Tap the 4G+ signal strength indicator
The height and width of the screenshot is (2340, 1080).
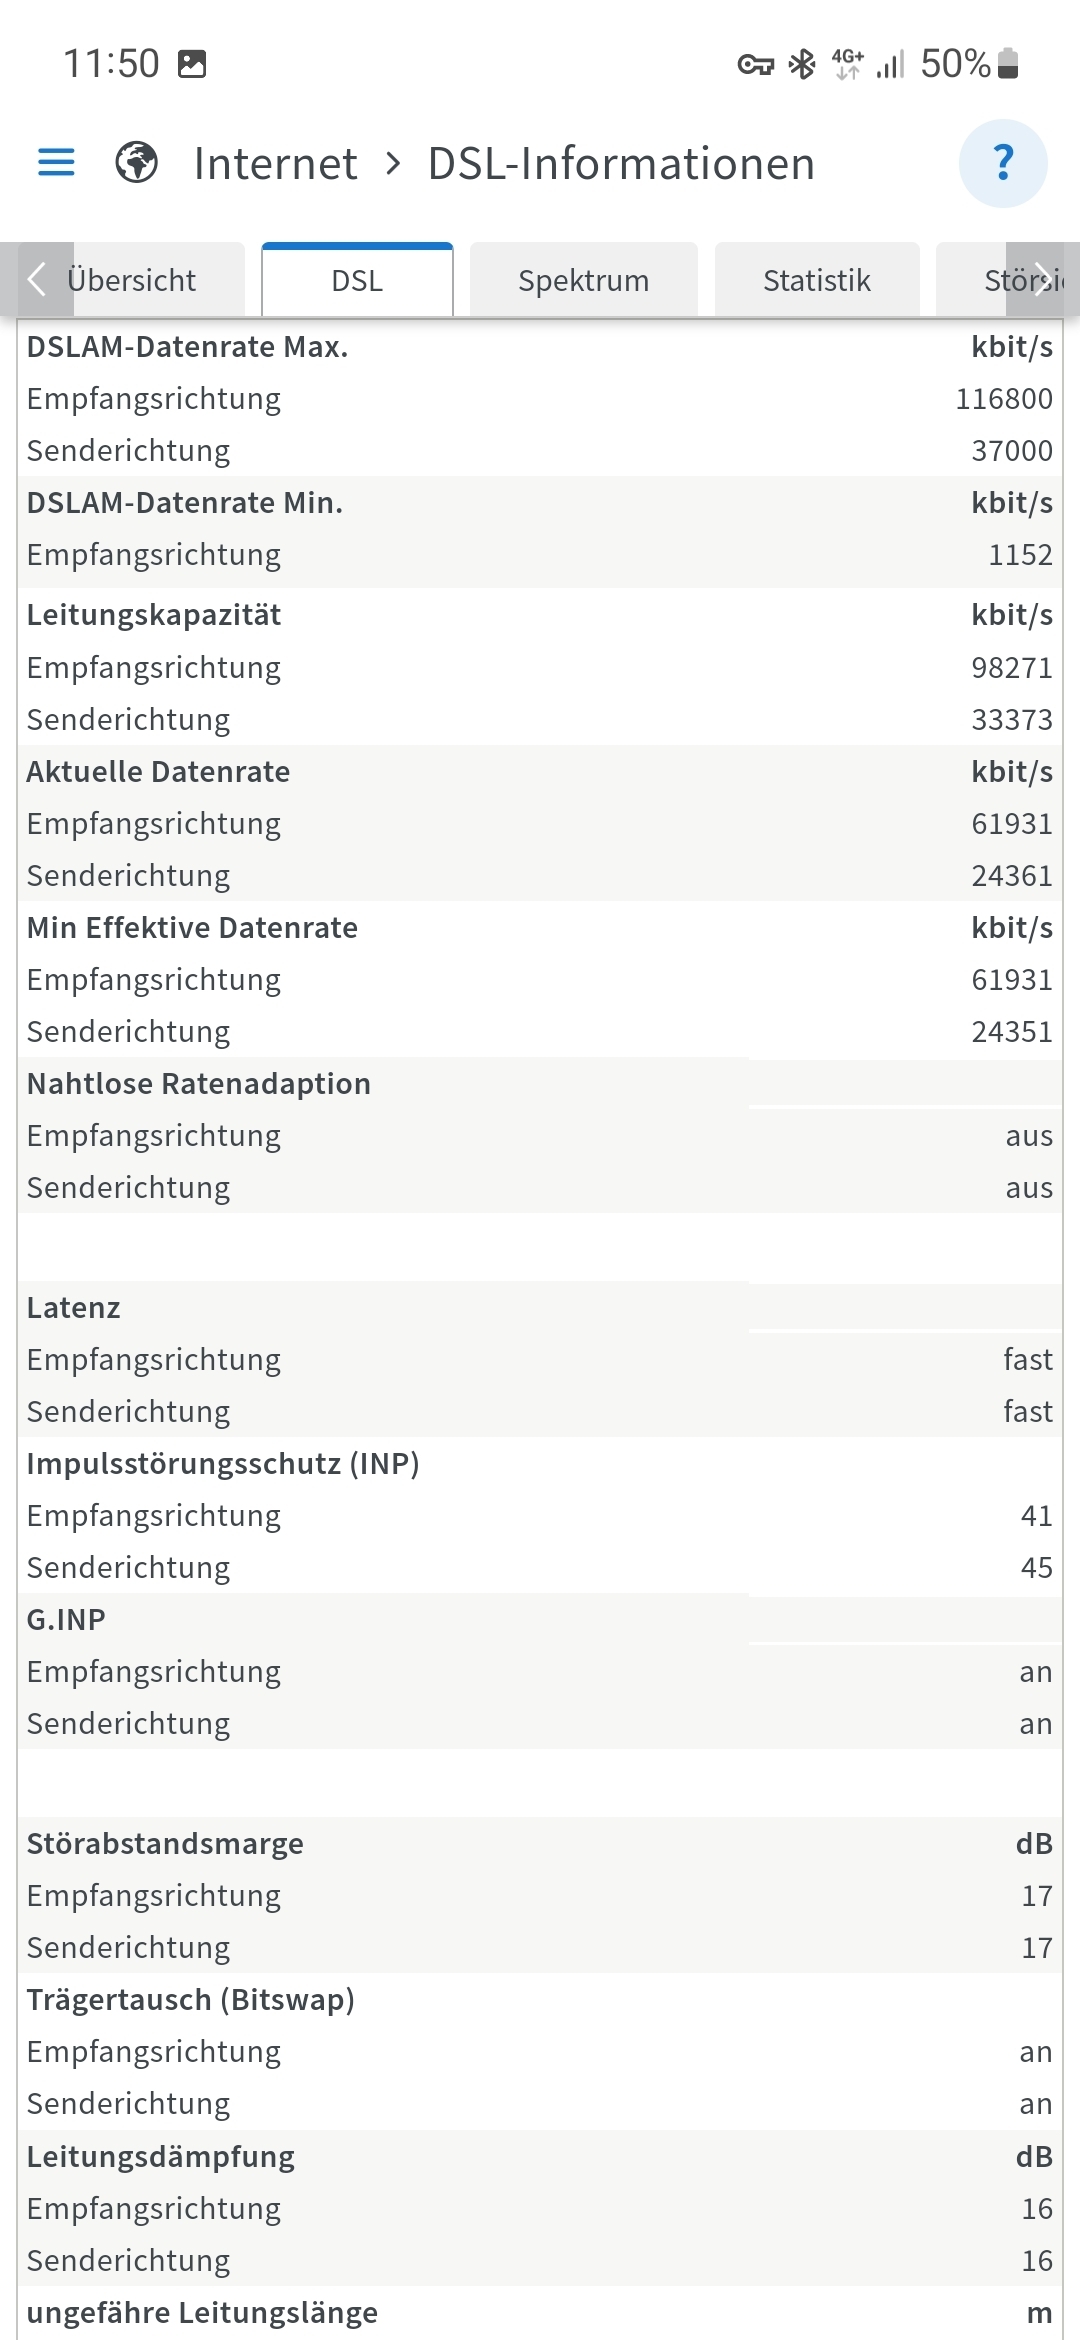click(x=866, y=65)
